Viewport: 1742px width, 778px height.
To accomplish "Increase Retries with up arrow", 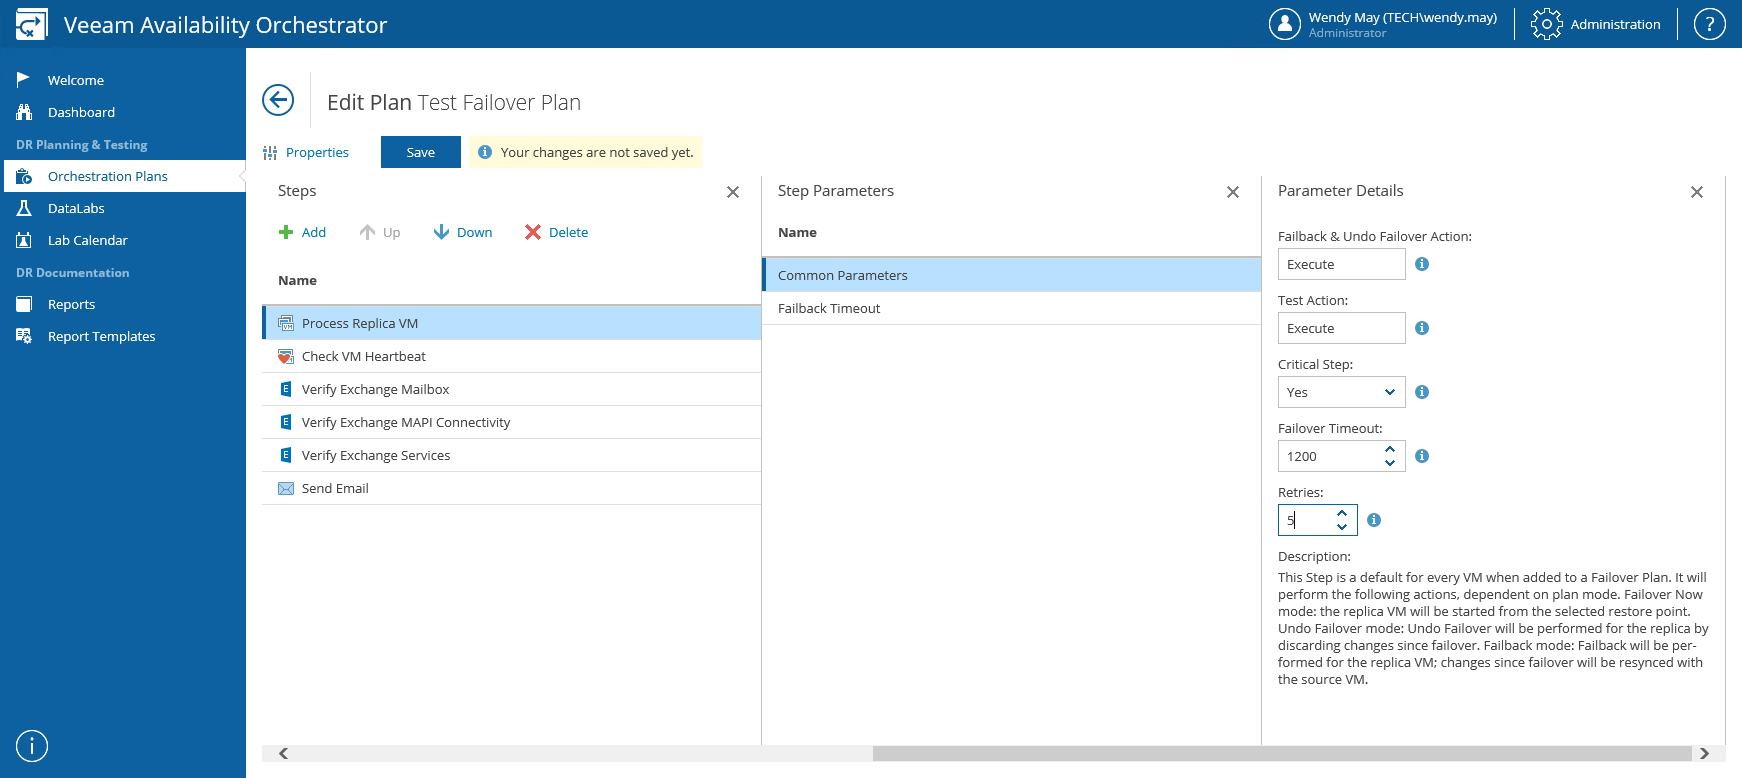I will [1342, 514].
